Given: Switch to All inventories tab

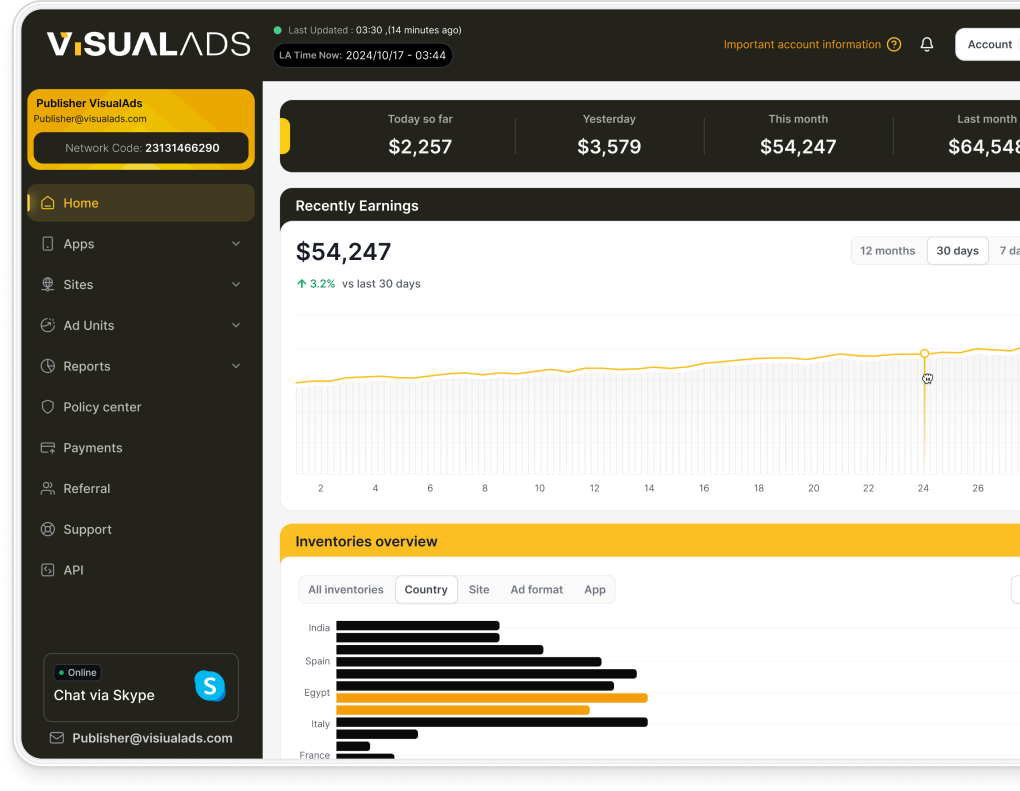Looking at the screenshot, I should (x=346, y=589).
